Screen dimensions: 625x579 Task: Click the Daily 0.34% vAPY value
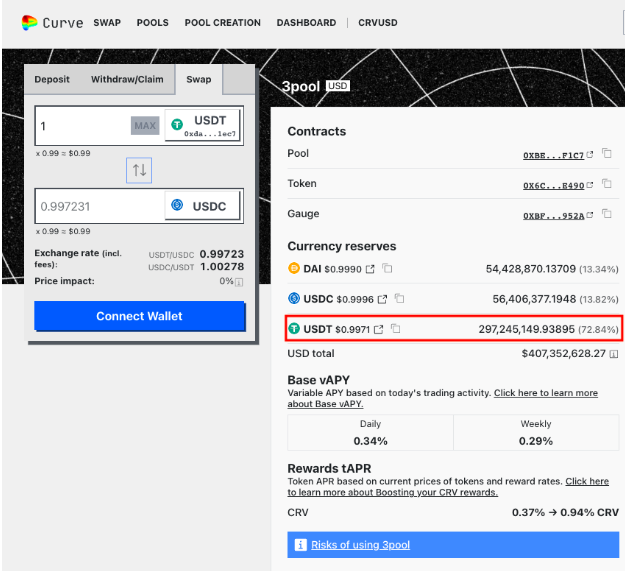point(370,441)
